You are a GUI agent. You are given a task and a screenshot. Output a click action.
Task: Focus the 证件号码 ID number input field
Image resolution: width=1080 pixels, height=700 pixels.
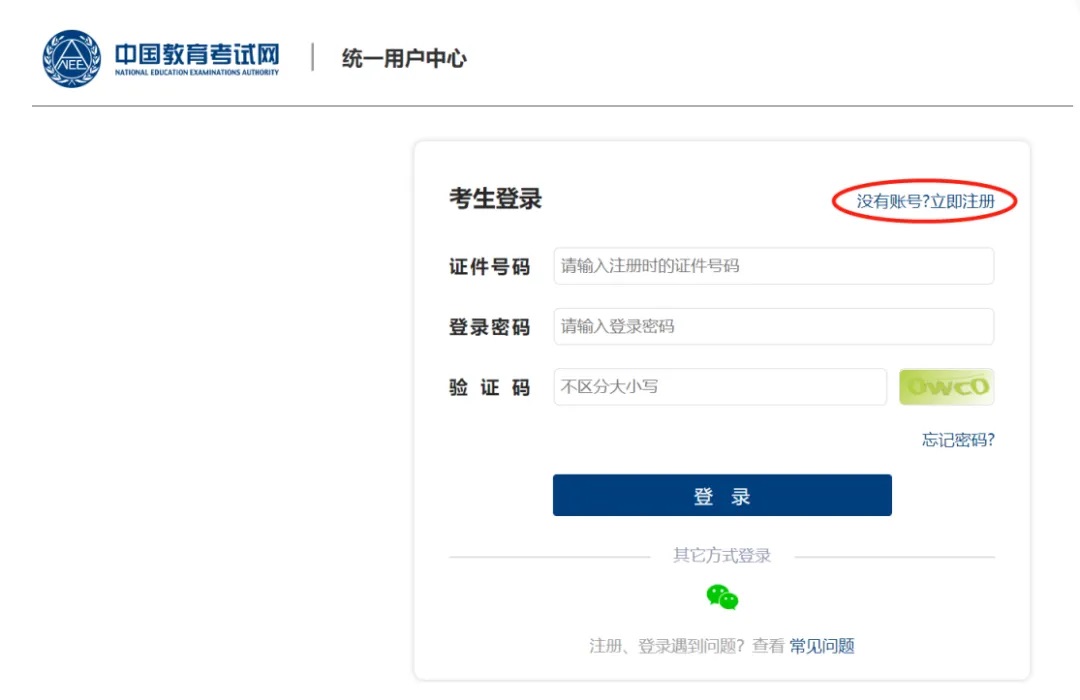pyautogui.click(x=773, y=266)
